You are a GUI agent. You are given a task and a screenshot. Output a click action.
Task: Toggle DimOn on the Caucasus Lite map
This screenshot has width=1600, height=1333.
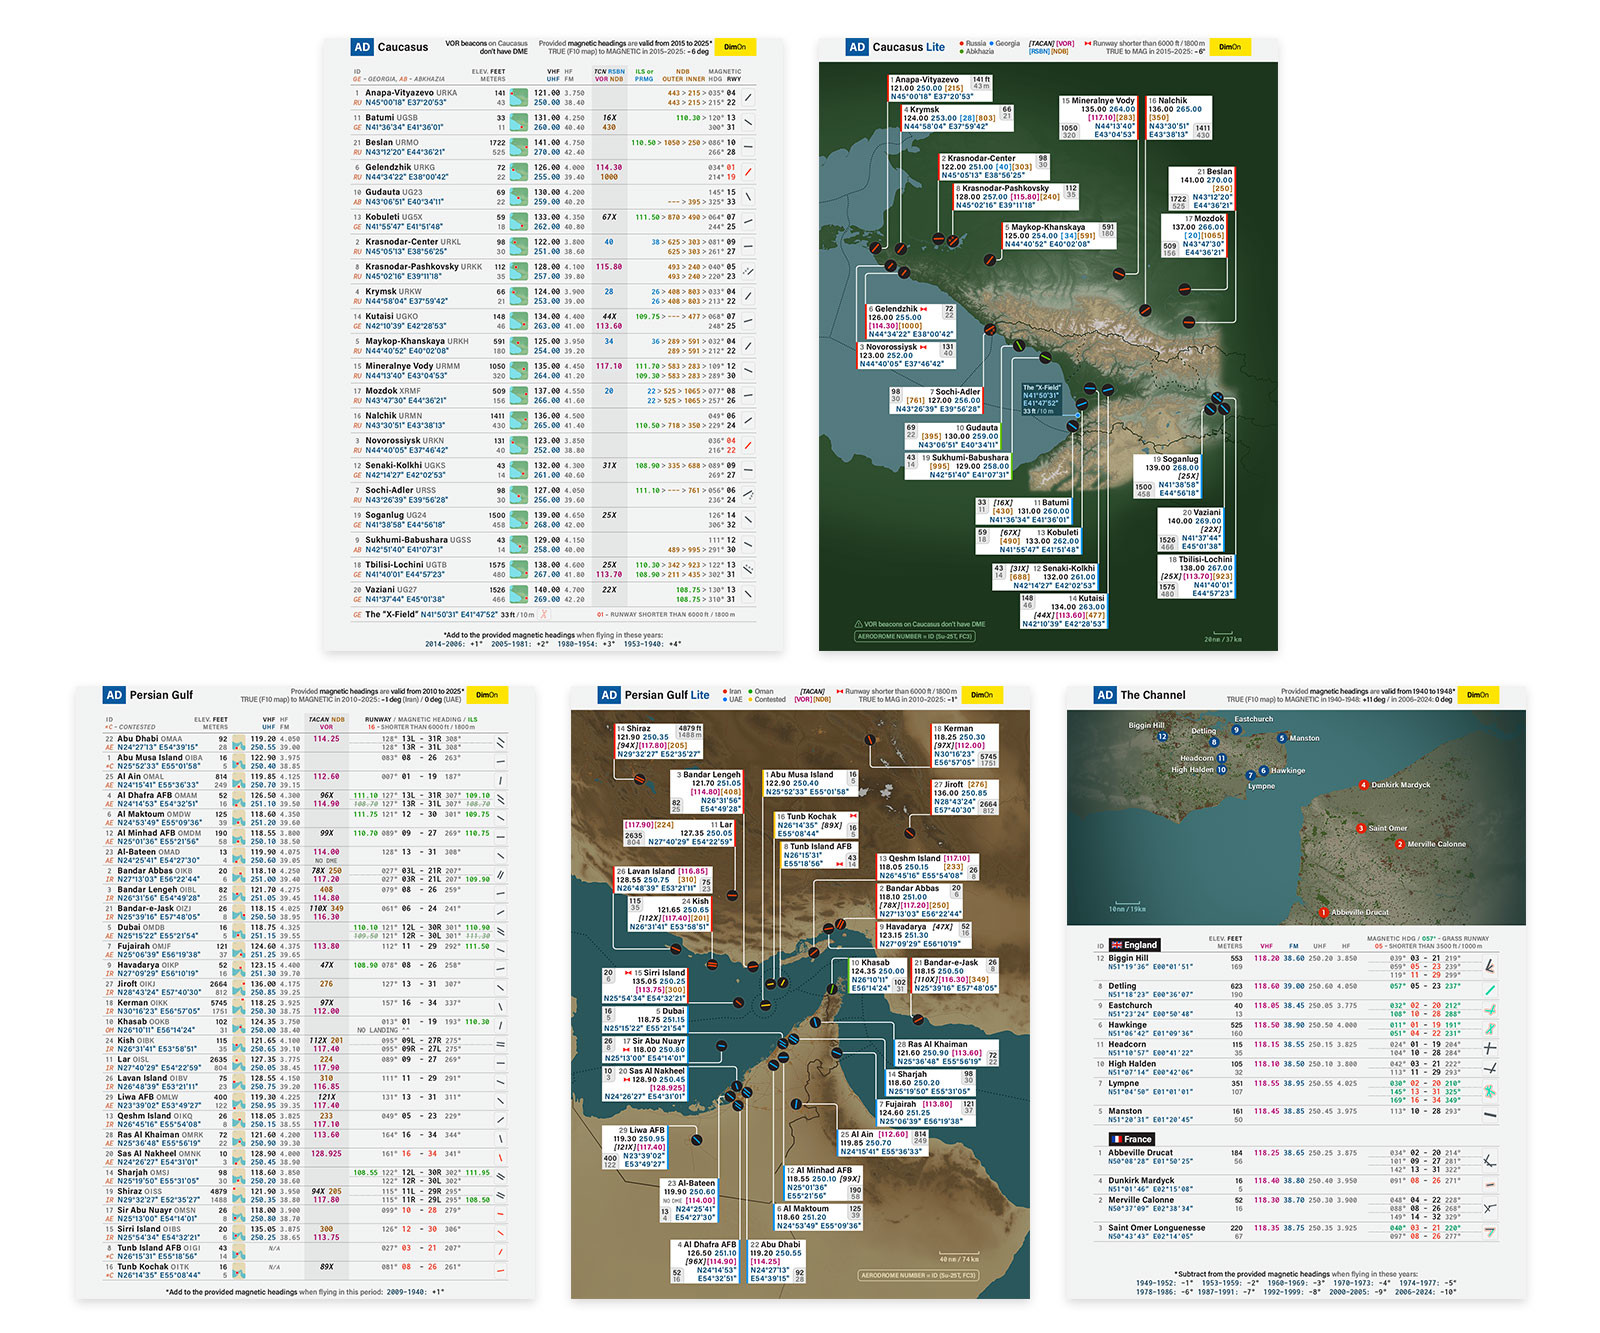tap(1230, 47)
